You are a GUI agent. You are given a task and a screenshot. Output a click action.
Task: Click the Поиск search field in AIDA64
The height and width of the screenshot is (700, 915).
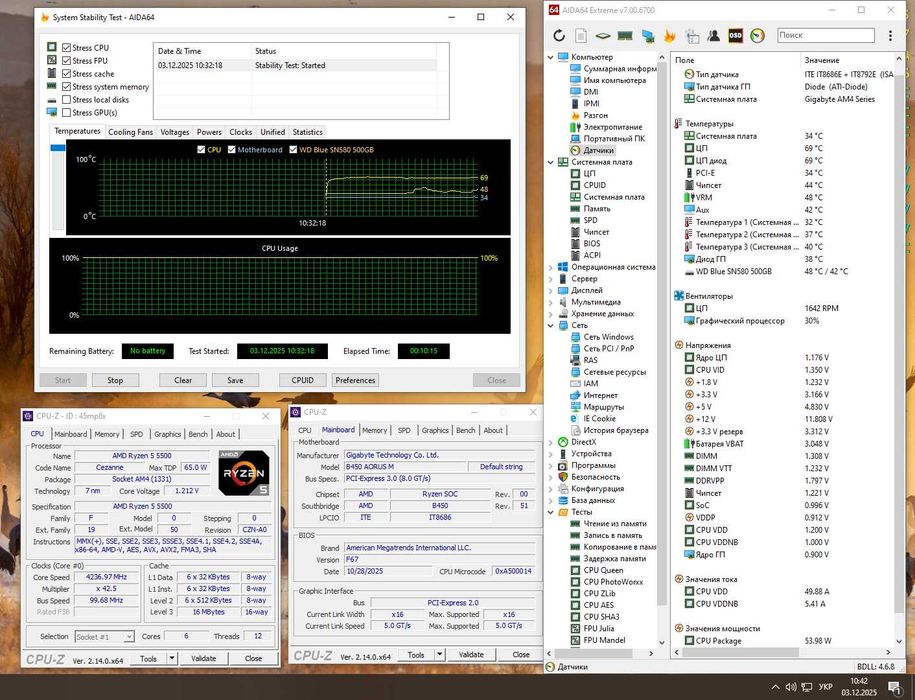point(826,36)
